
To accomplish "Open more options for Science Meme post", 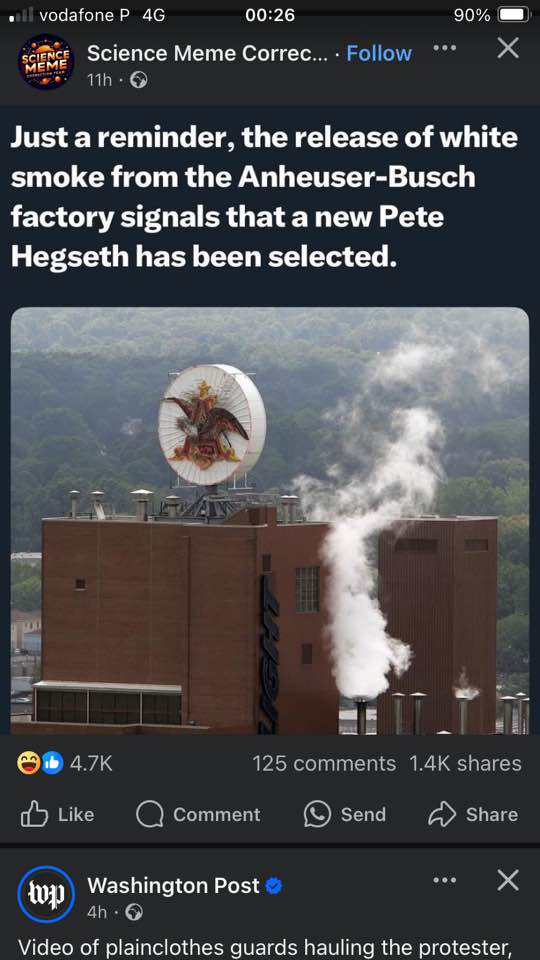I will (444, 47).
